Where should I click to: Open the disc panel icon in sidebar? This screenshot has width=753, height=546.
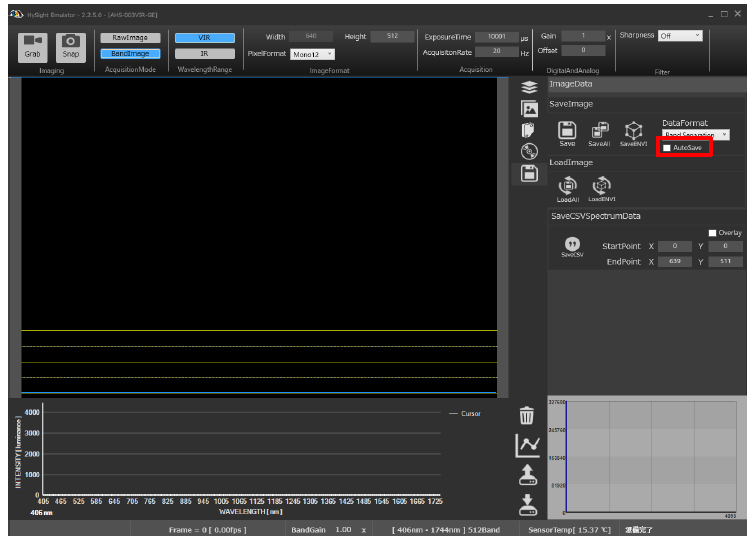(x=529, y=152)
